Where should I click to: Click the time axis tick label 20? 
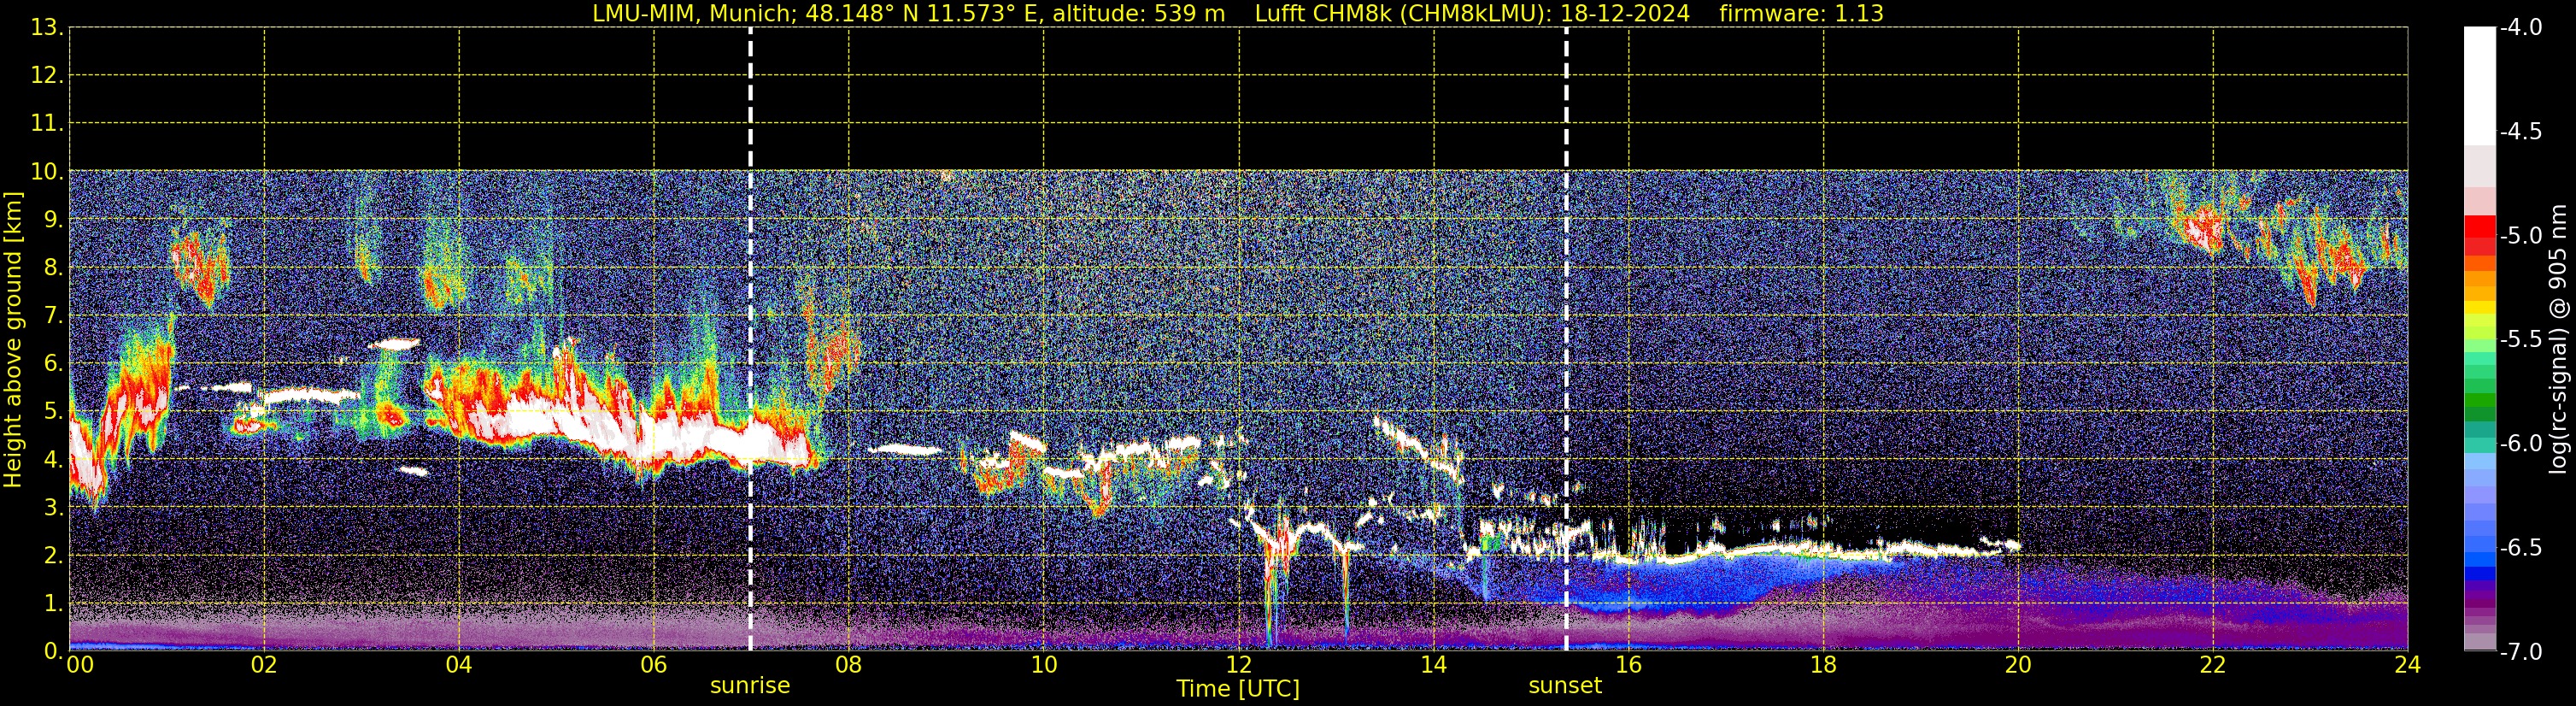[x=2018, y=665]
